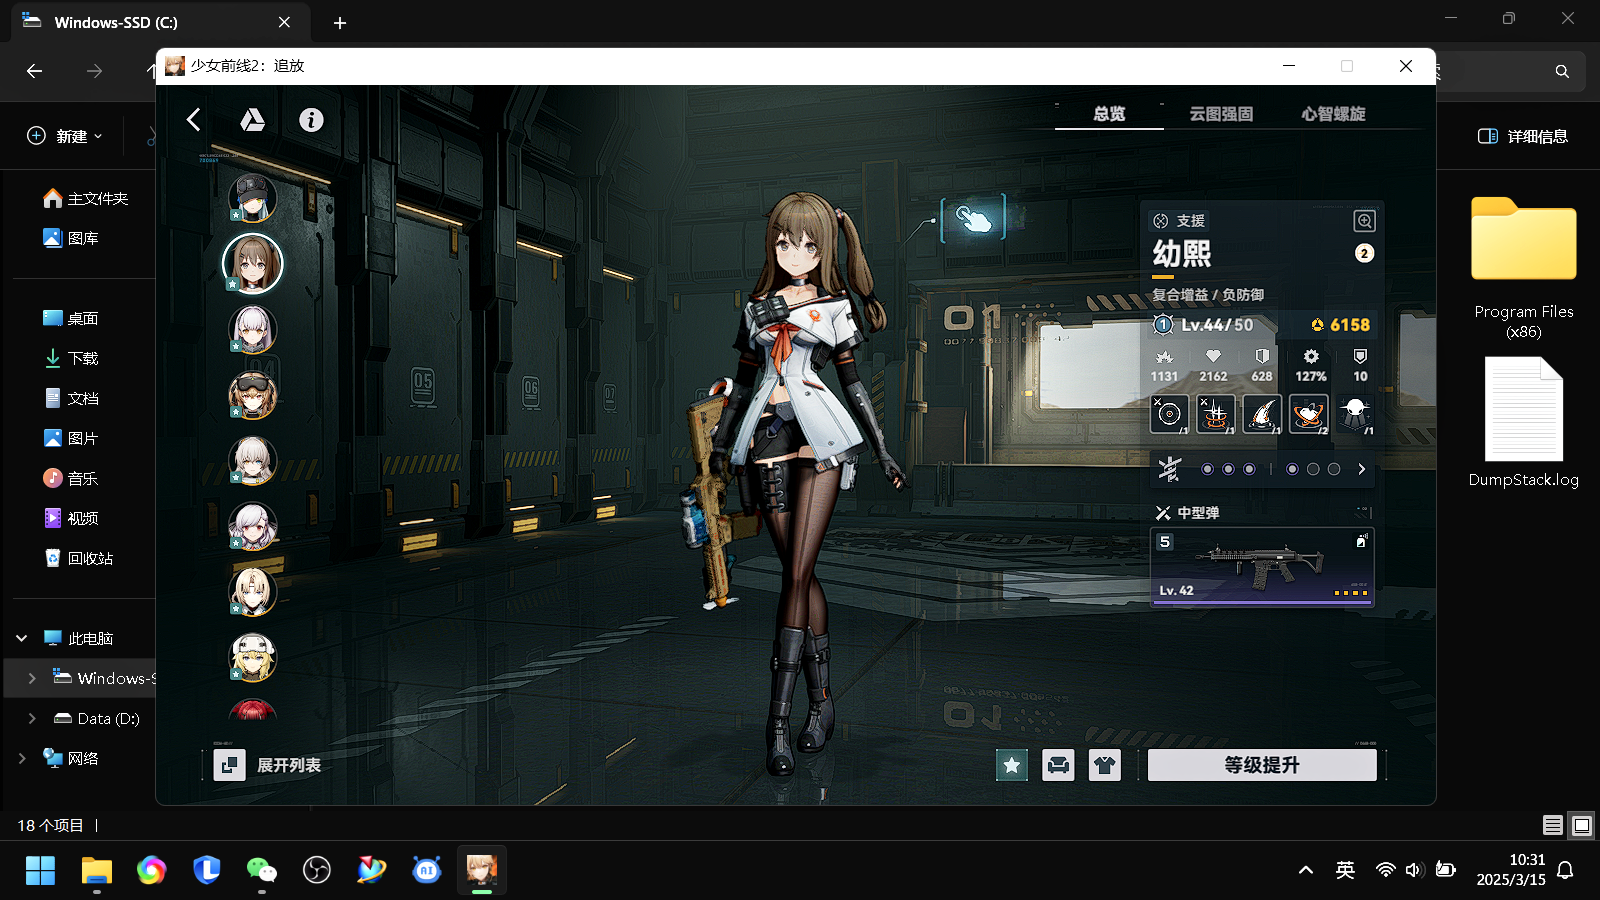Open 主文件夹 in Explorer sidebar
Screen dimensions: 1600x900
[86, 198]
